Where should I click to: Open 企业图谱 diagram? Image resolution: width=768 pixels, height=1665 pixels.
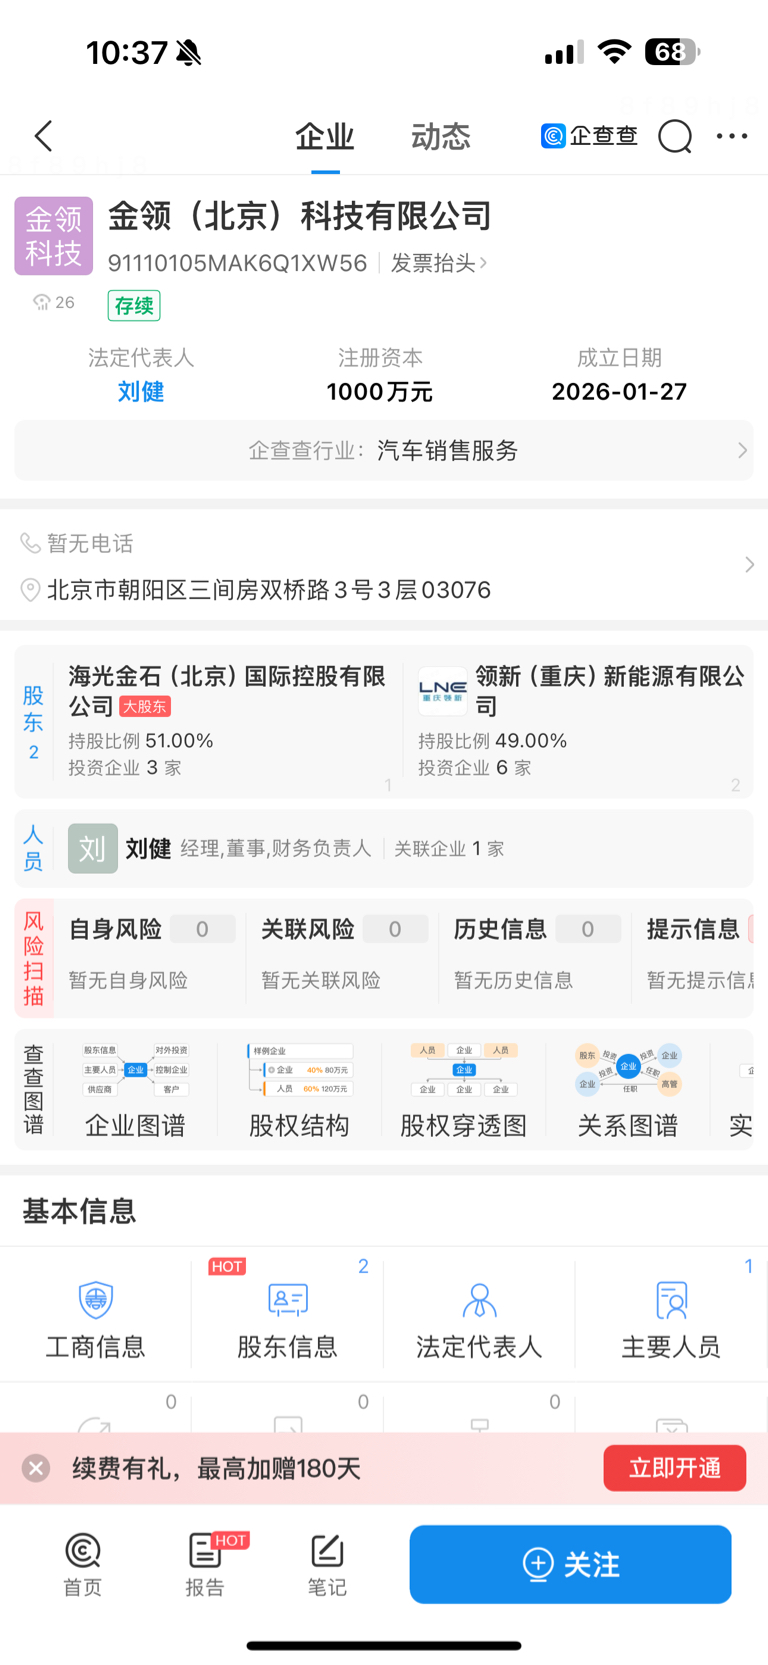coord(135,1091)
